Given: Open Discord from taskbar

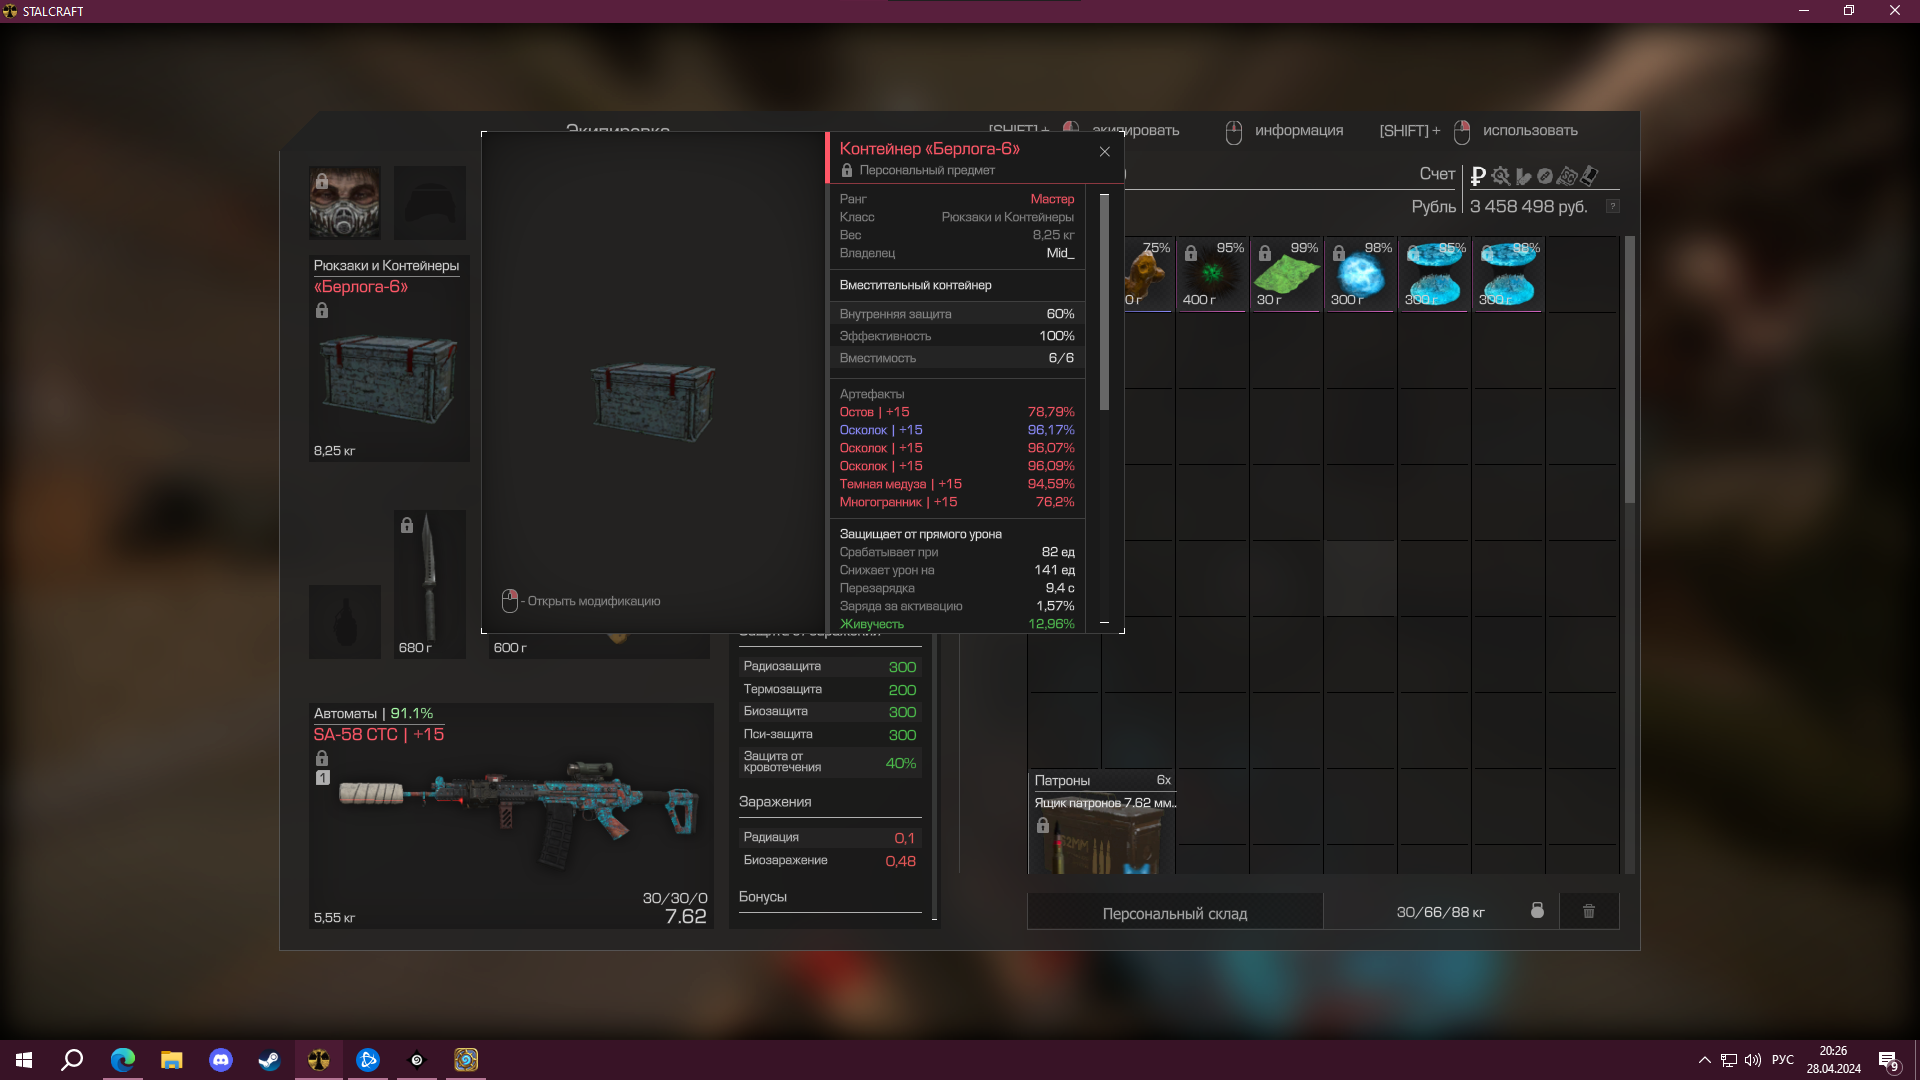Looking at the screenshot, I should click(x=221, y=1060).
